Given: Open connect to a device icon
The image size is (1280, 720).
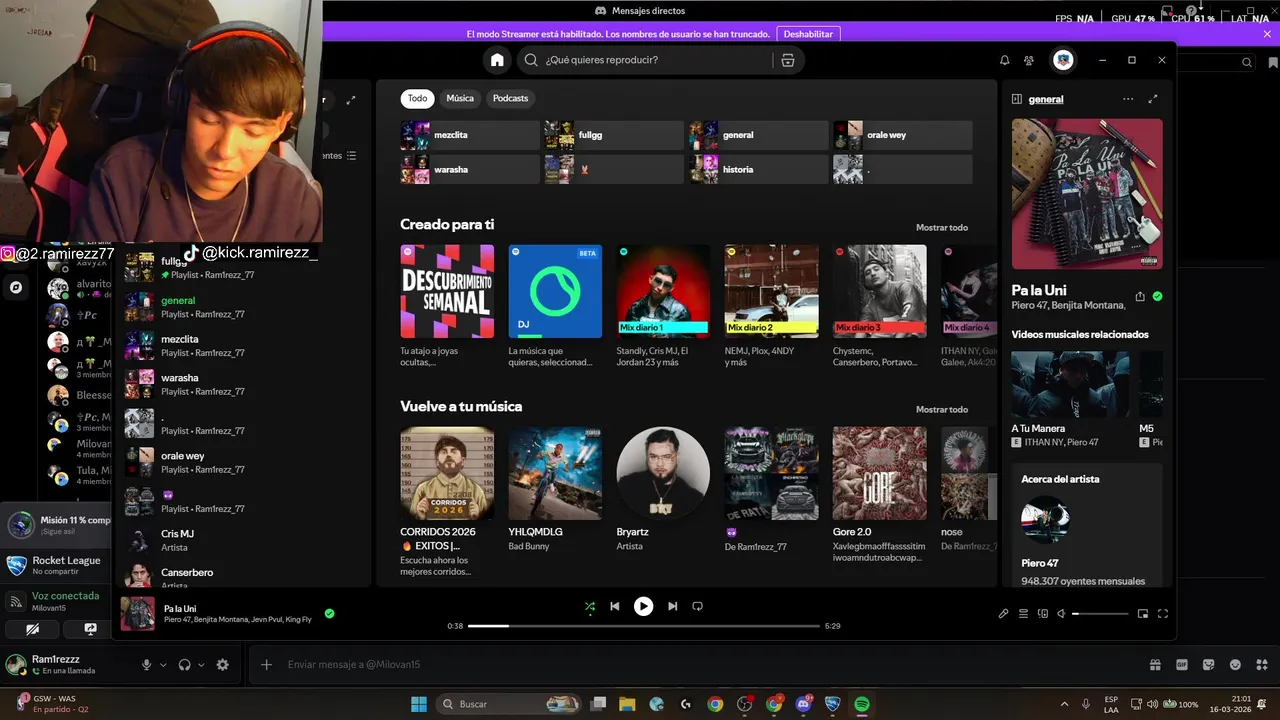Looking at the screenshot, I should 1042,614.
